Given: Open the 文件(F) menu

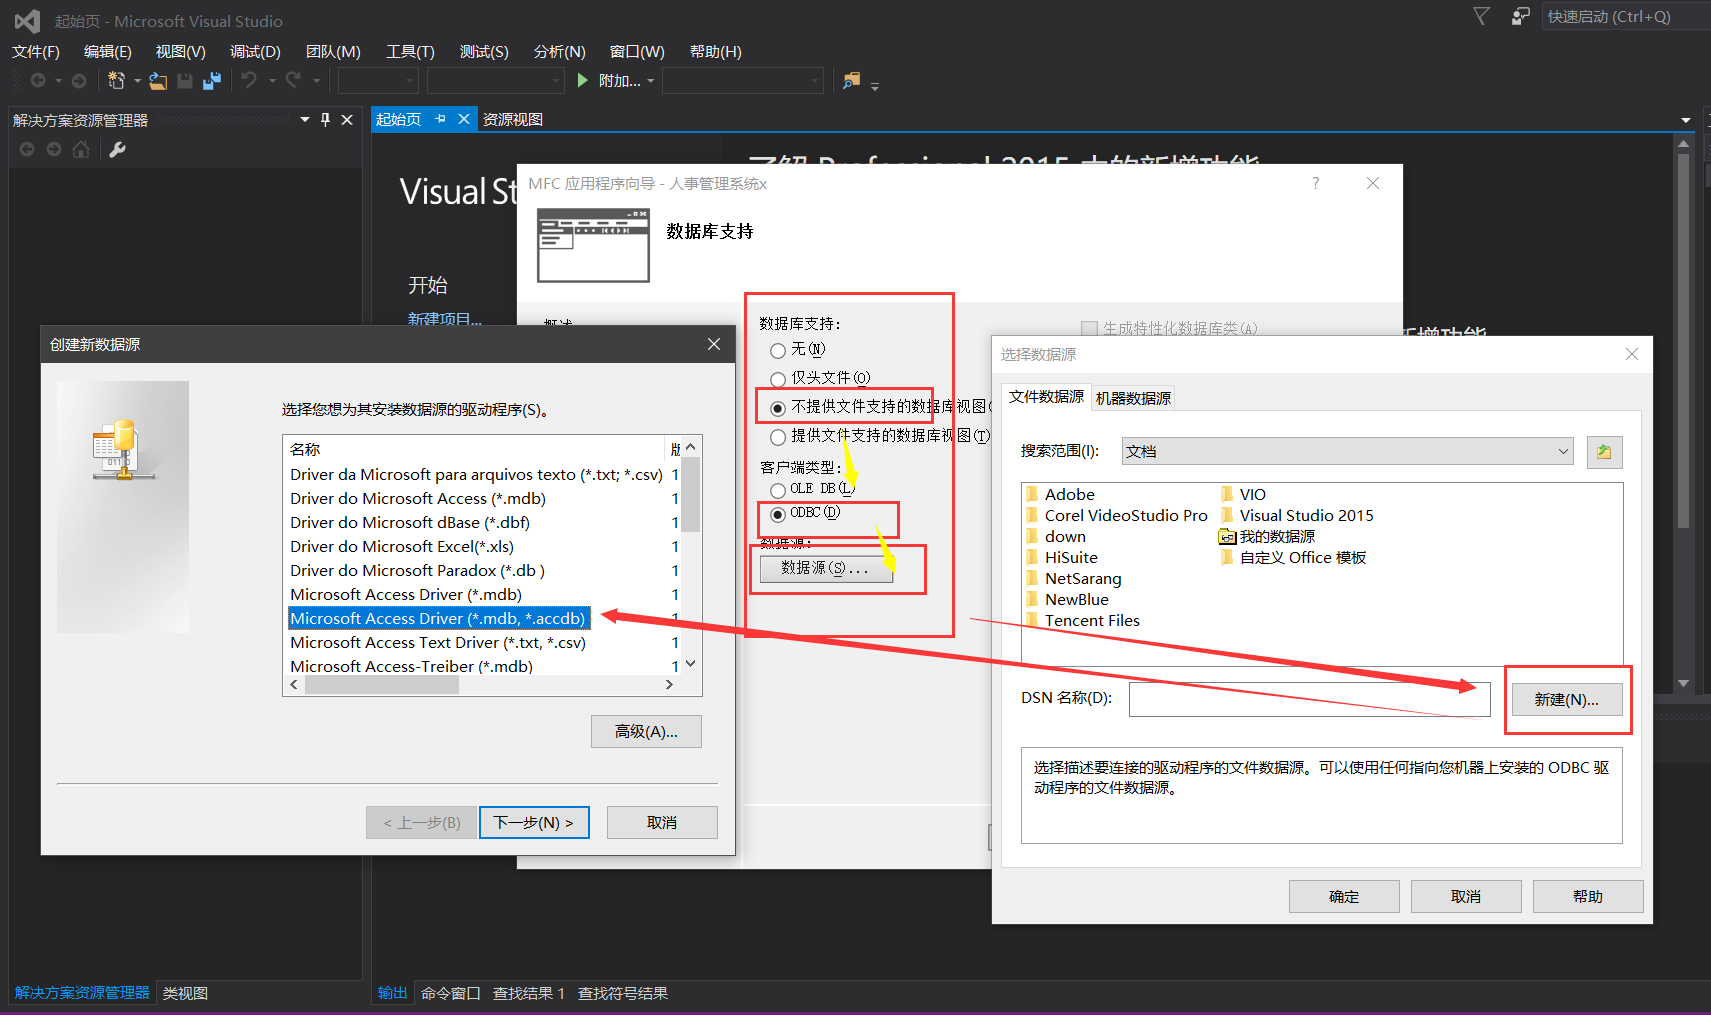Looking at the screenshot, I should 36,51.
